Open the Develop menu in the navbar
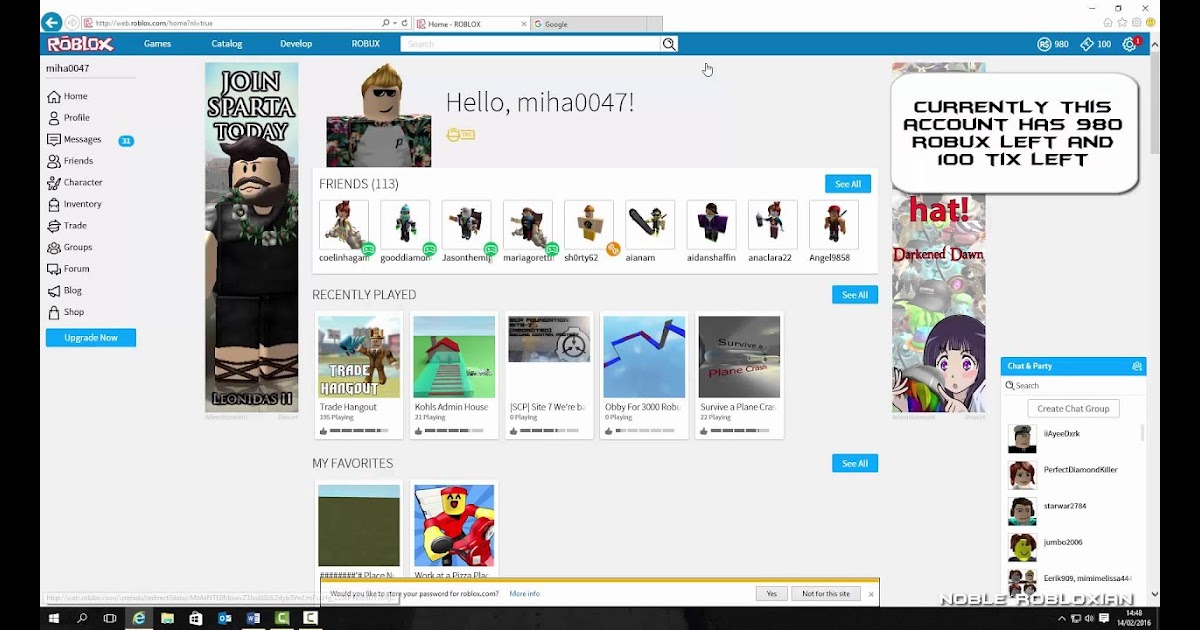Viewport: 1200px width, 630px height. click(x=296, y=44)
